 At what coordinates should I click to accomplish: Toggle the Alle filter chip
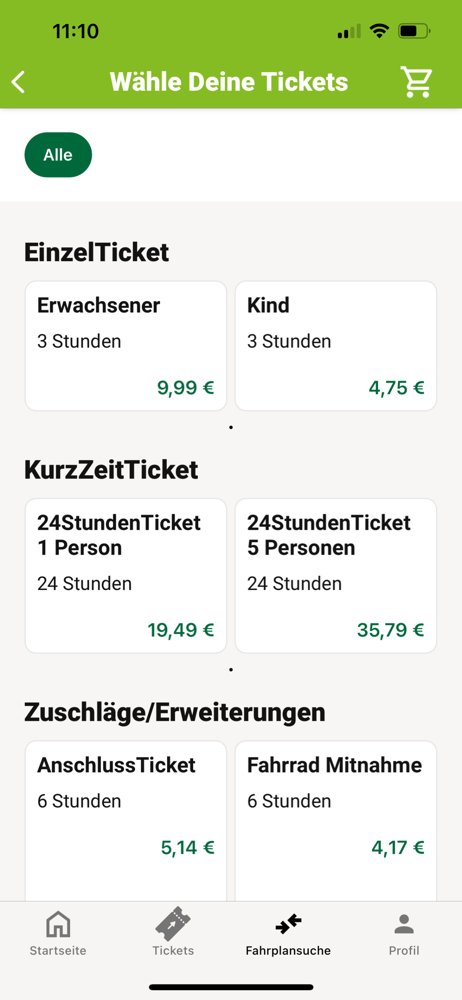tap(58, 155)
